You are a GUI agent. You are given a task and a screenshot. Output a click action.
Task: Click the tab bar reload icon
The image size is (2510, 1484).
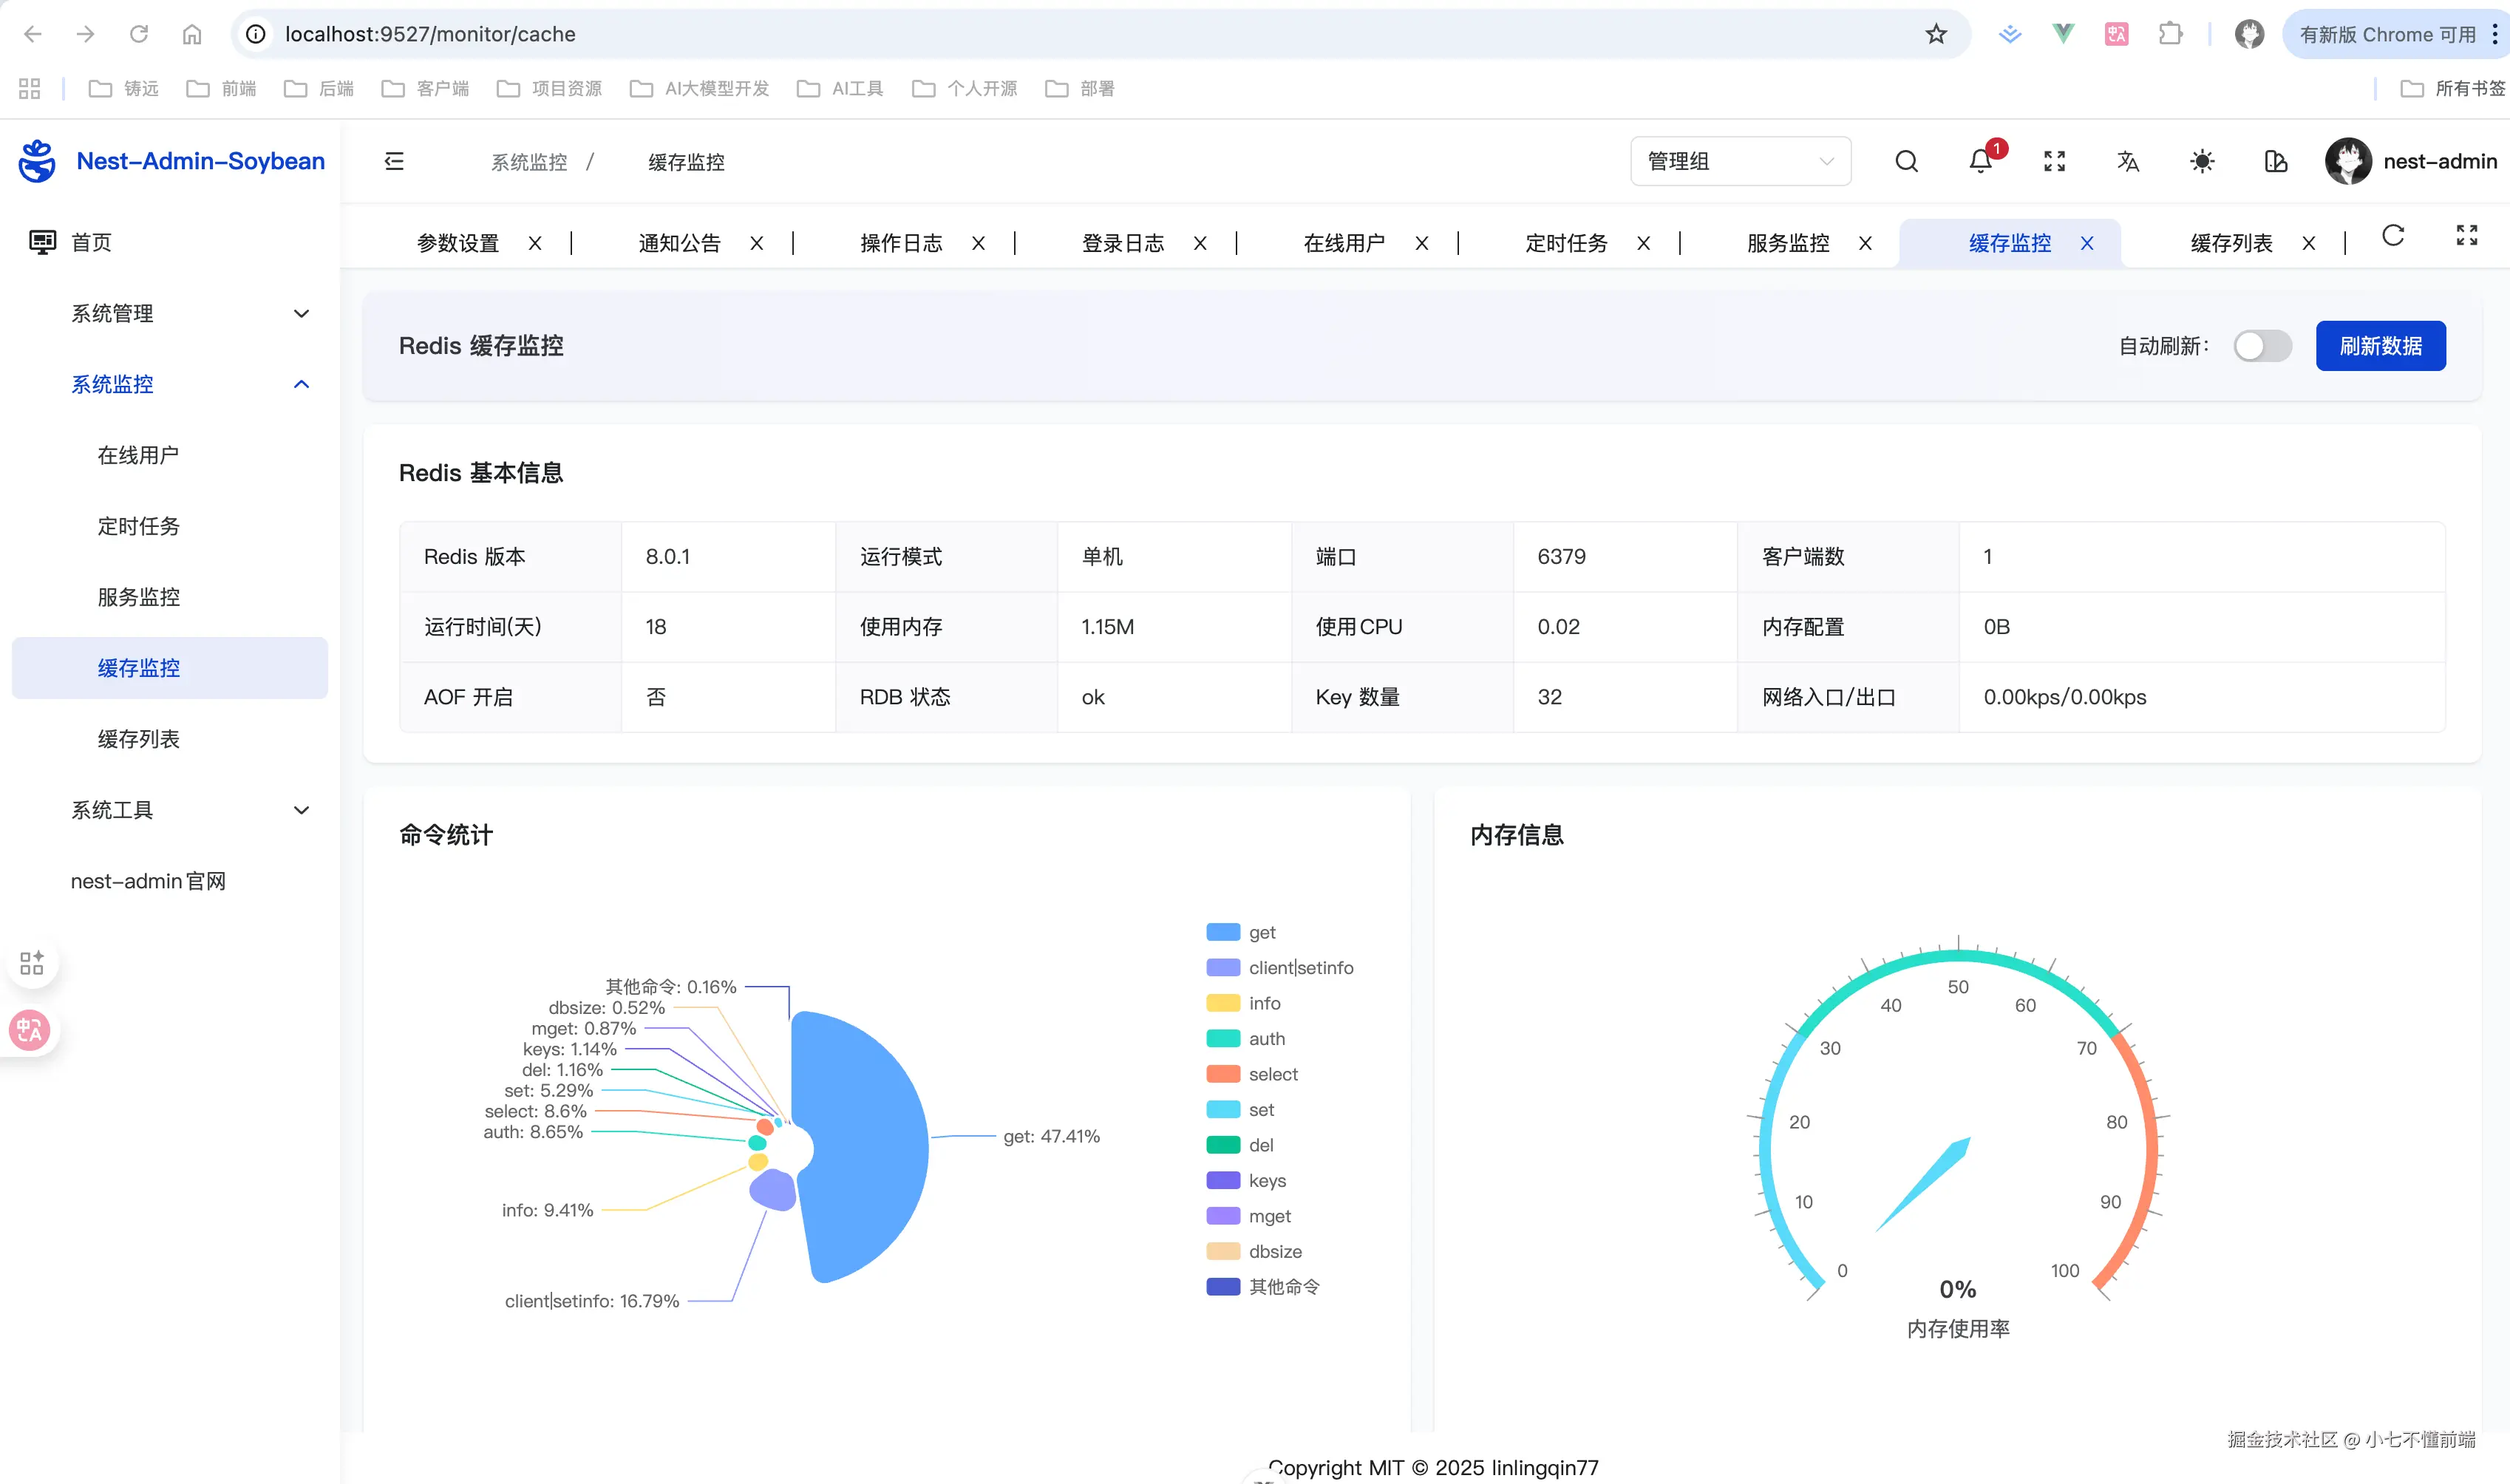pyautogui.click(x=2393, y=236)
